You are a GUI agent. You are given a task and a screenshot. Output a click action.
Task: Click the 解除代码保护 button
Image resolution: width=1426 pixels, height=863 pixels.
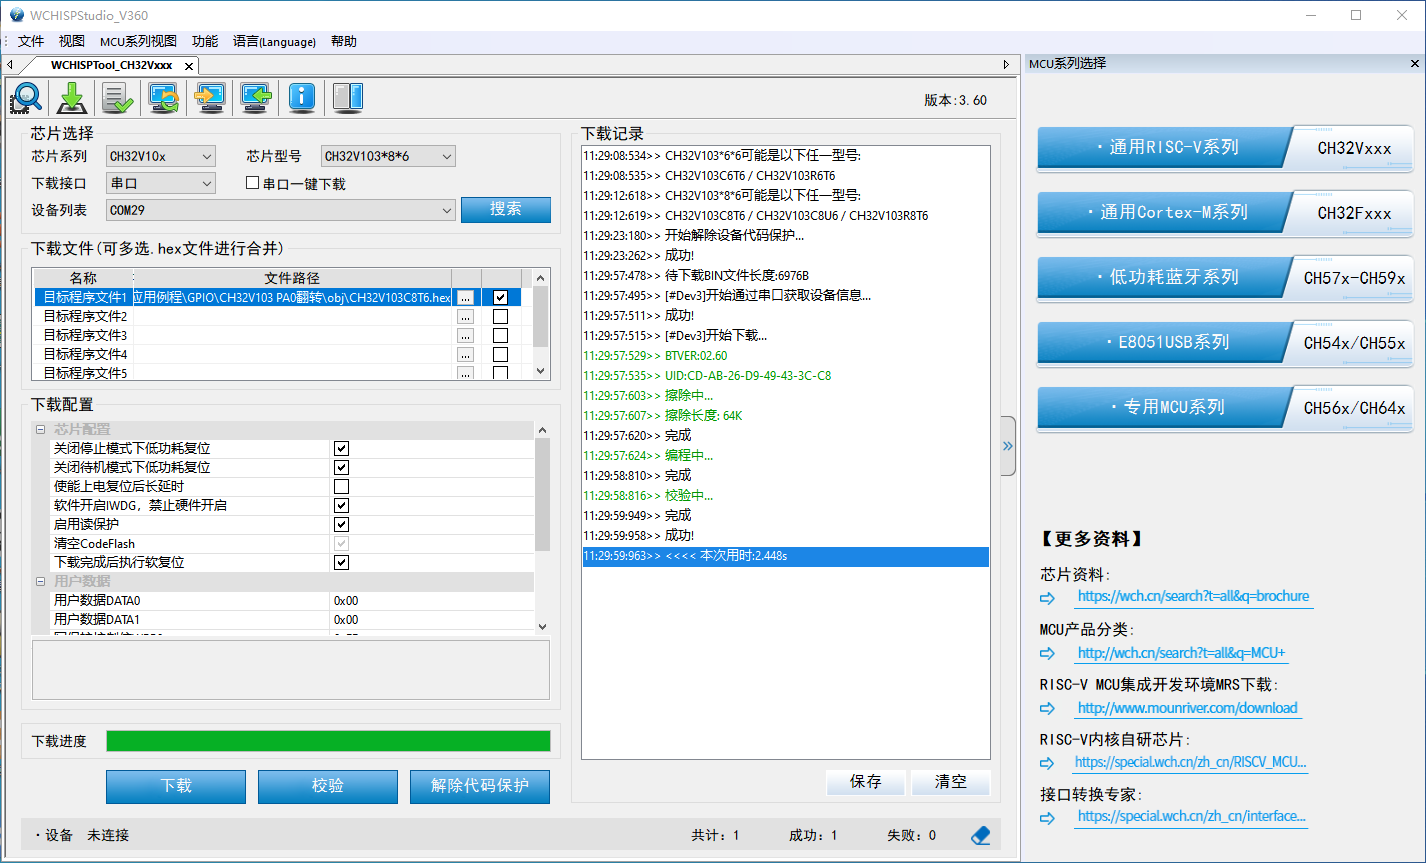[x=480, y=787]
